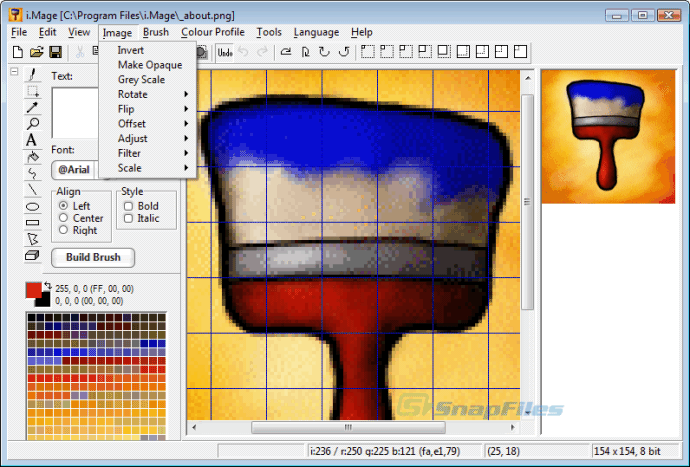Viewport: 690px width, 467px height.
Task: Select the freehand curve tool
Action: click(32, 173)
